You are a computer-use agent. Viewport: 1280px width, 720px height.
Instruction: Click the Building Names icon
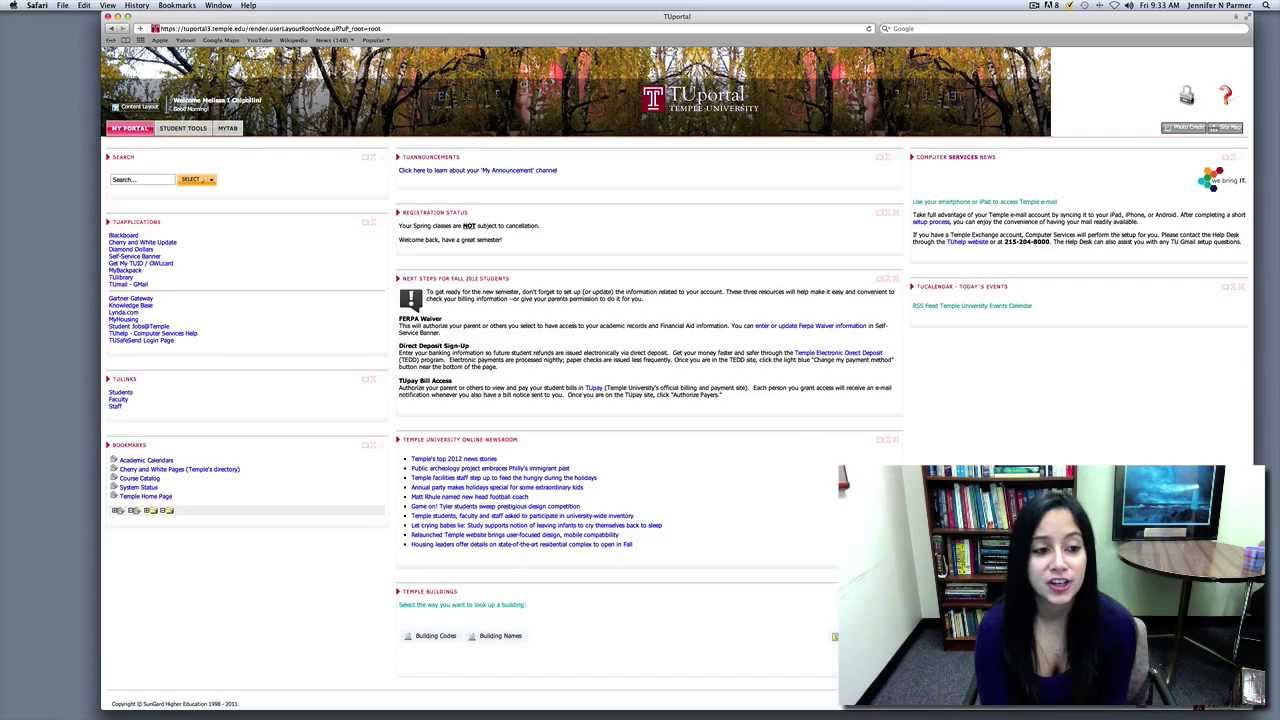click(471, 636)
